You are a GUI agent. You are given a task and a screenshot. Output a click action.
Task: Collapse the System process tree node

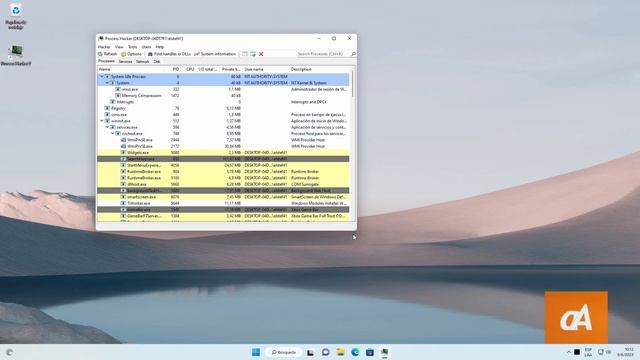pyautogui.click(x=107, y=83)
